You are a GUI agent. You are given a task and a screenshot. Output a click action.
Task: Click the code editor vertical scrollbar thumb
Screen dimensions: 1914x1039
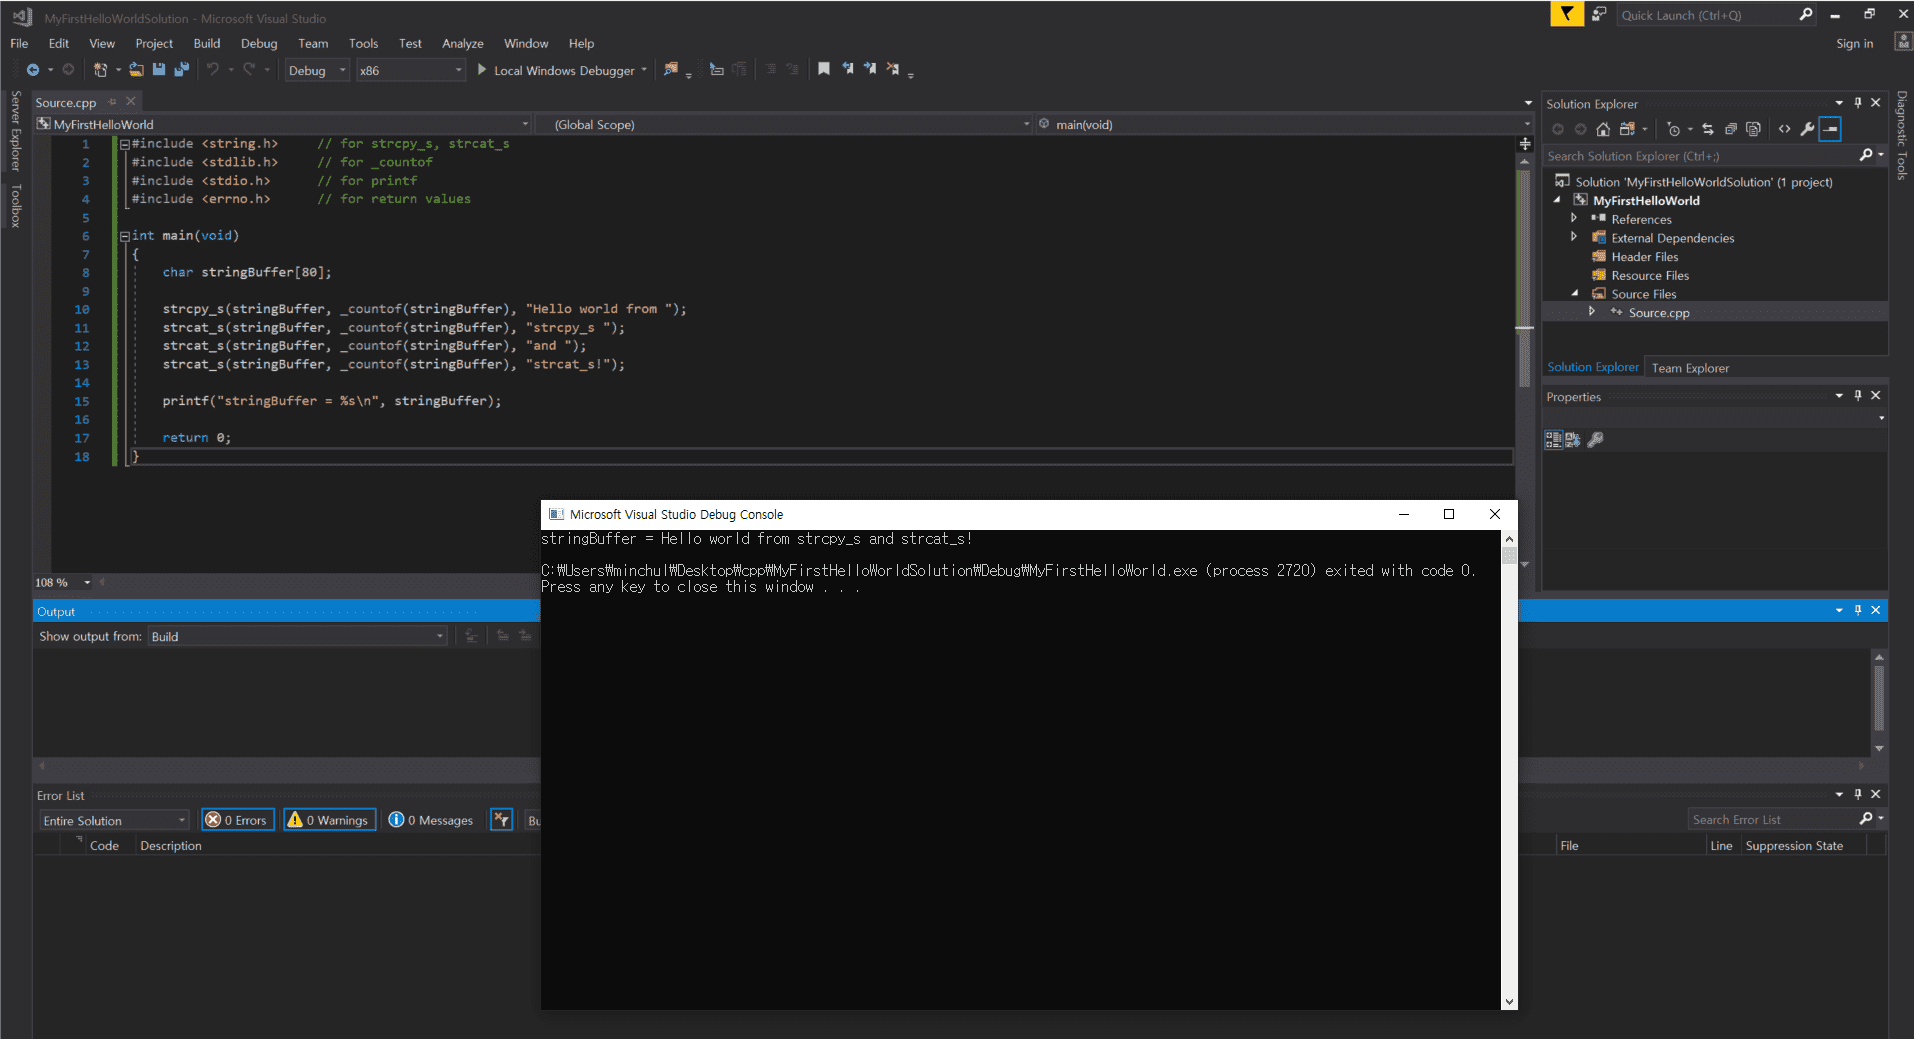1524,280
